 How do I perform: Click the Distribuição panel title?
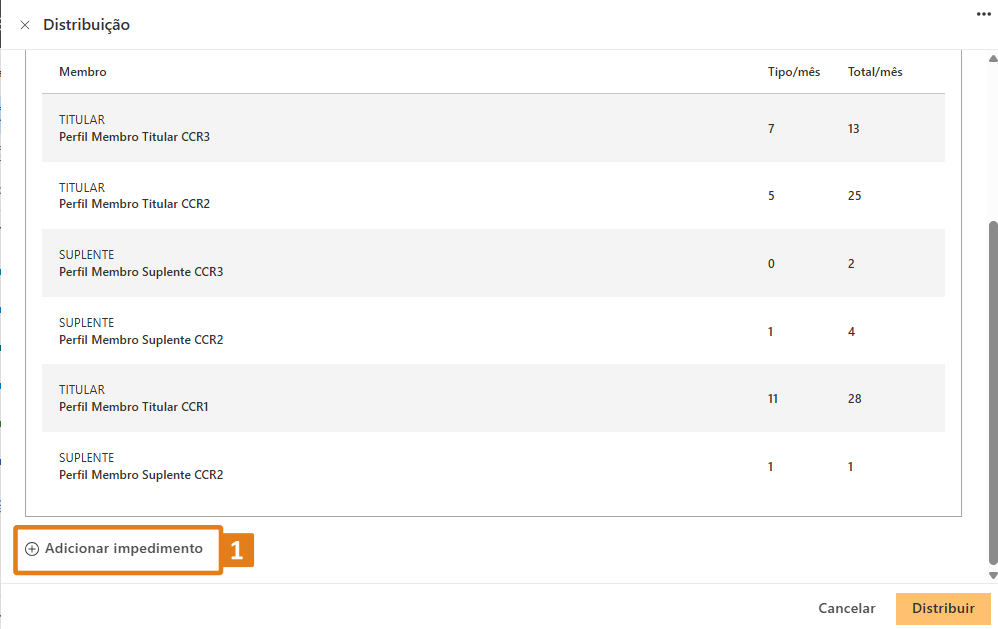click(x=86, y=25)
